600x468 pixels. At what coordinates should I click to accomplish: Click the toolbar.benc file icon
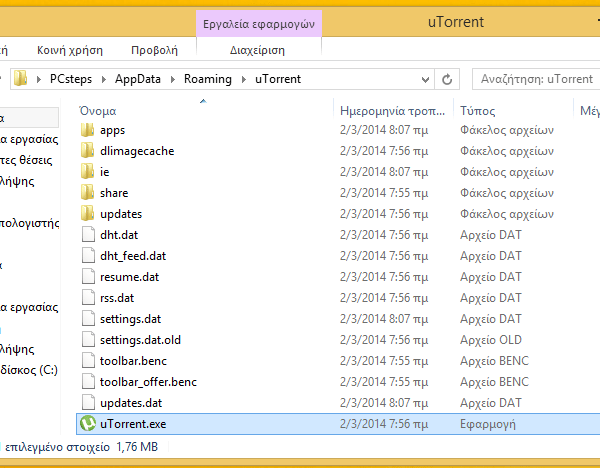coord(88,361)
